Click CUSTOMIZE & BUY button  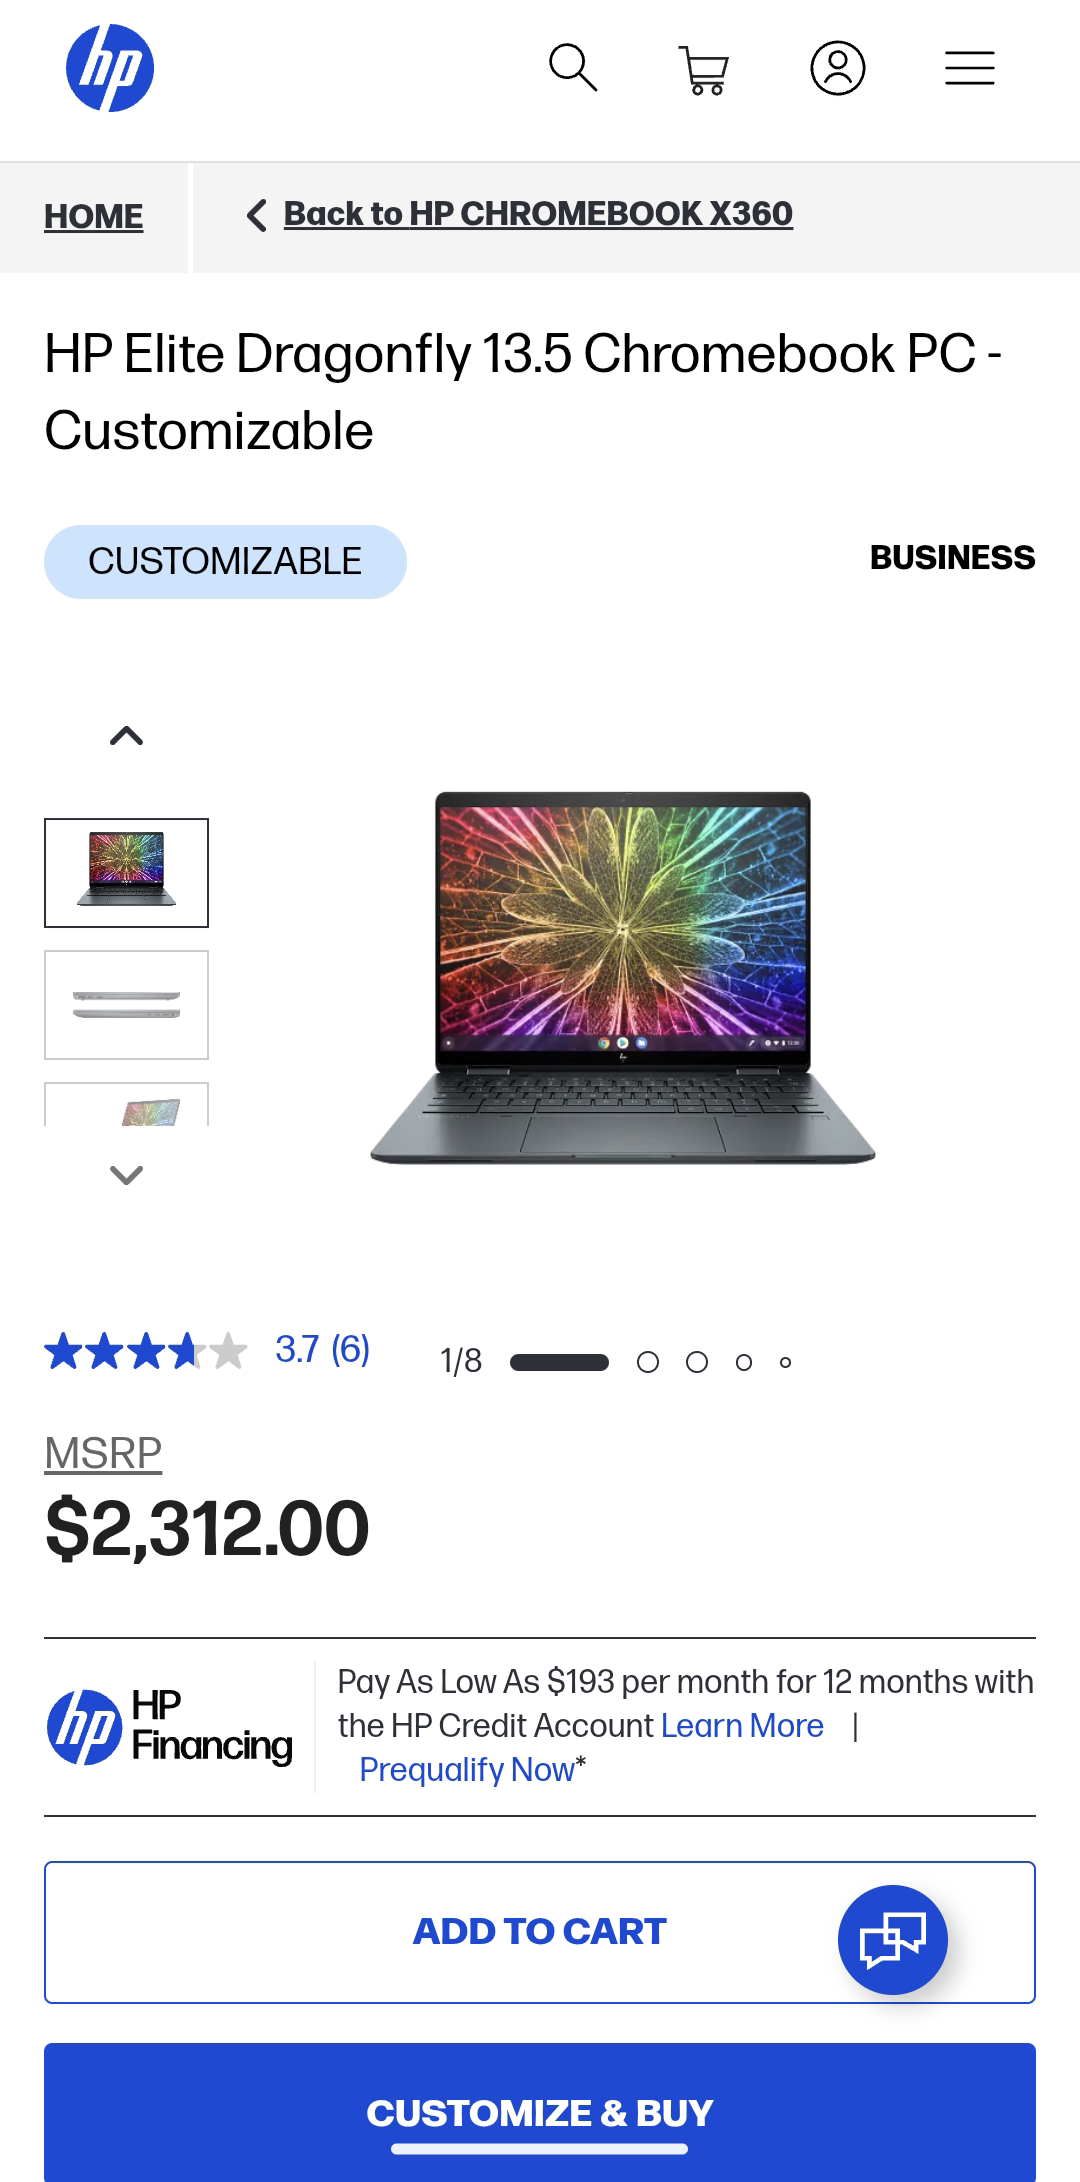pyautogui.click(x=540, y=2112)
